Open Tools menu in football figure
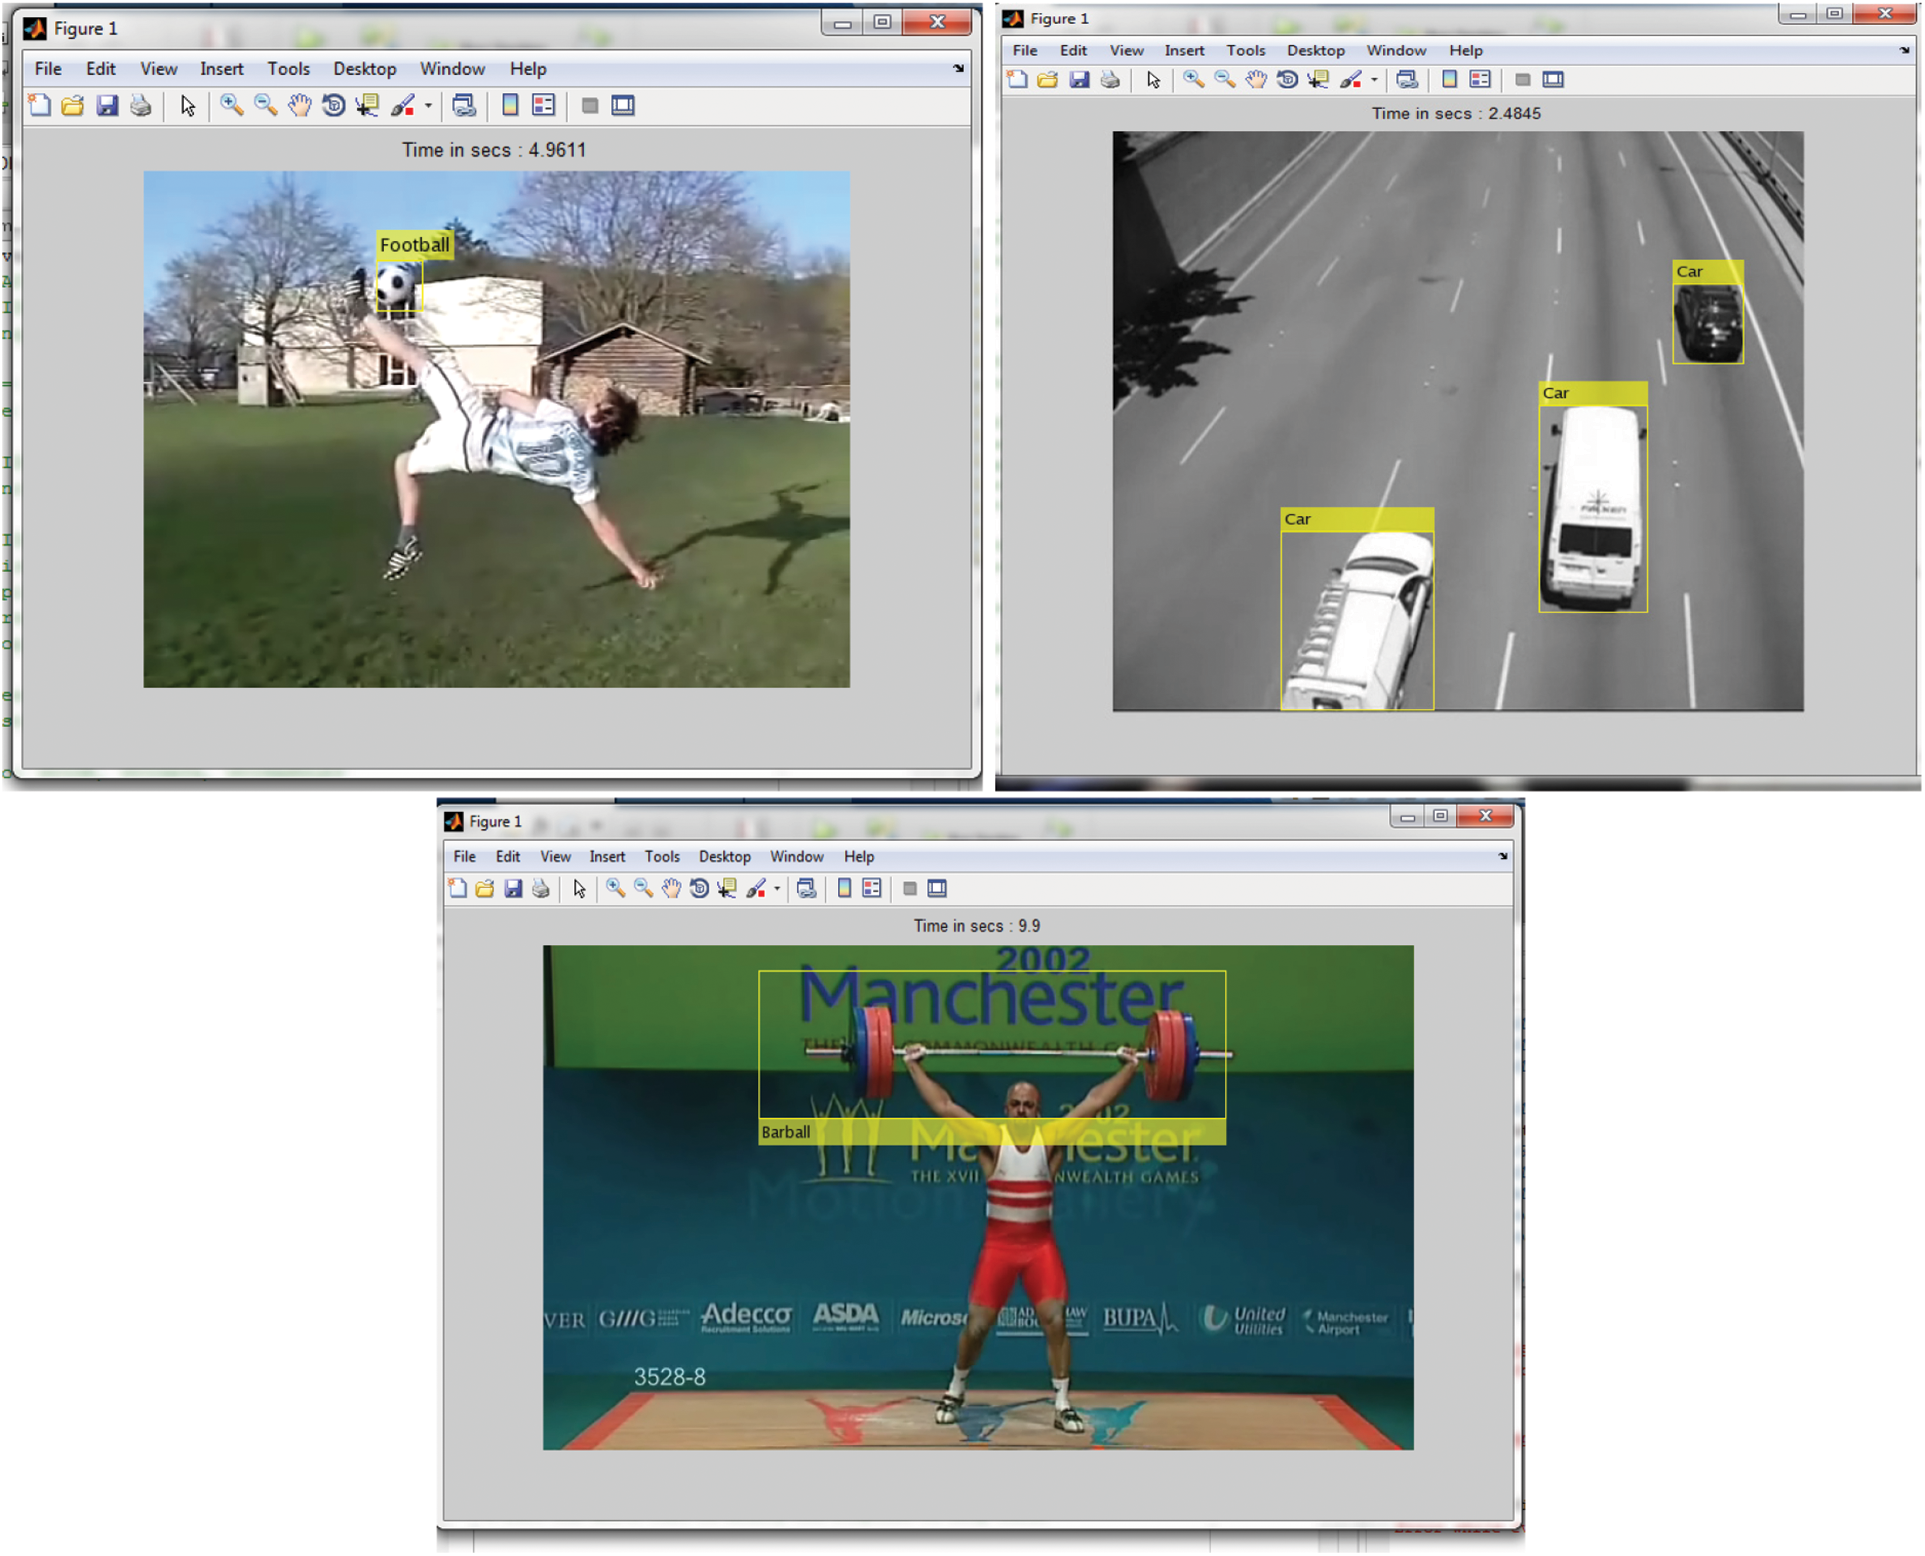The width and height of the screenshot is (1925, 1556). [288, 69]
